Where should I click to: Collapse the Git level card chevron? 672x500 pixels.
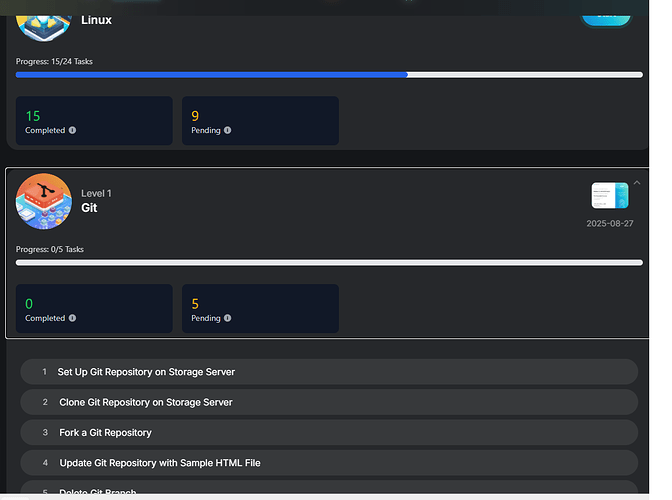coord(637,182)
